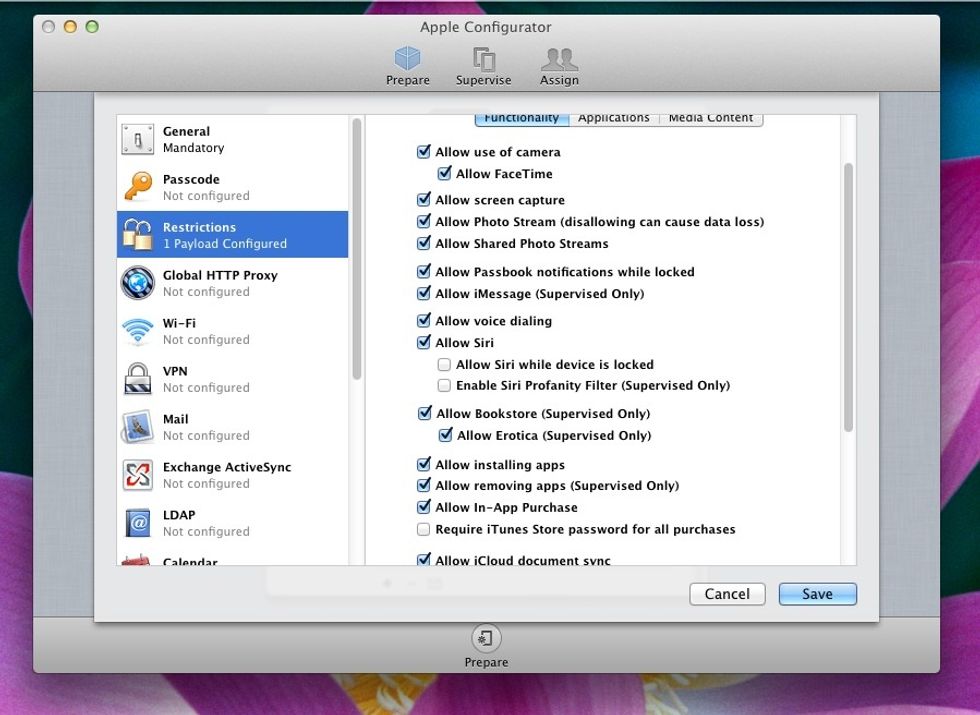Image resolution: width=980 pixels, height=715 pixels.
Task: Switch to the Media Content tab
Action: [x=711, y=119]
